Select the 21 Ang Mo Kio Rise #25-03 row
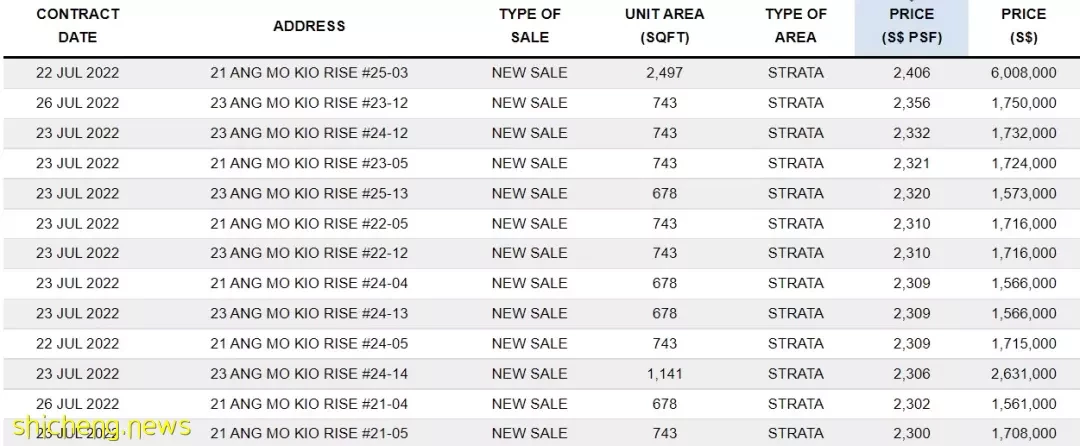Screen dimensions: 1080x446 coord(540,73)
